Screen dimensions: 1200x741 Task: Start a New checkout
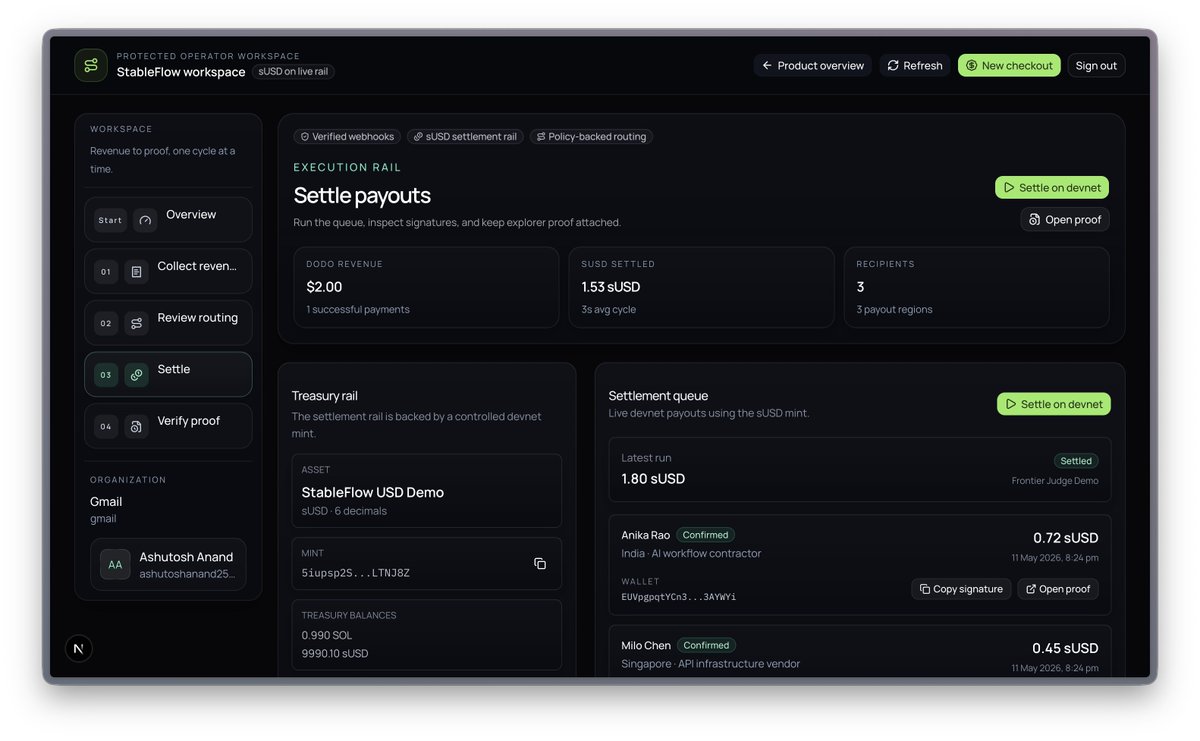coord(1009,65)
